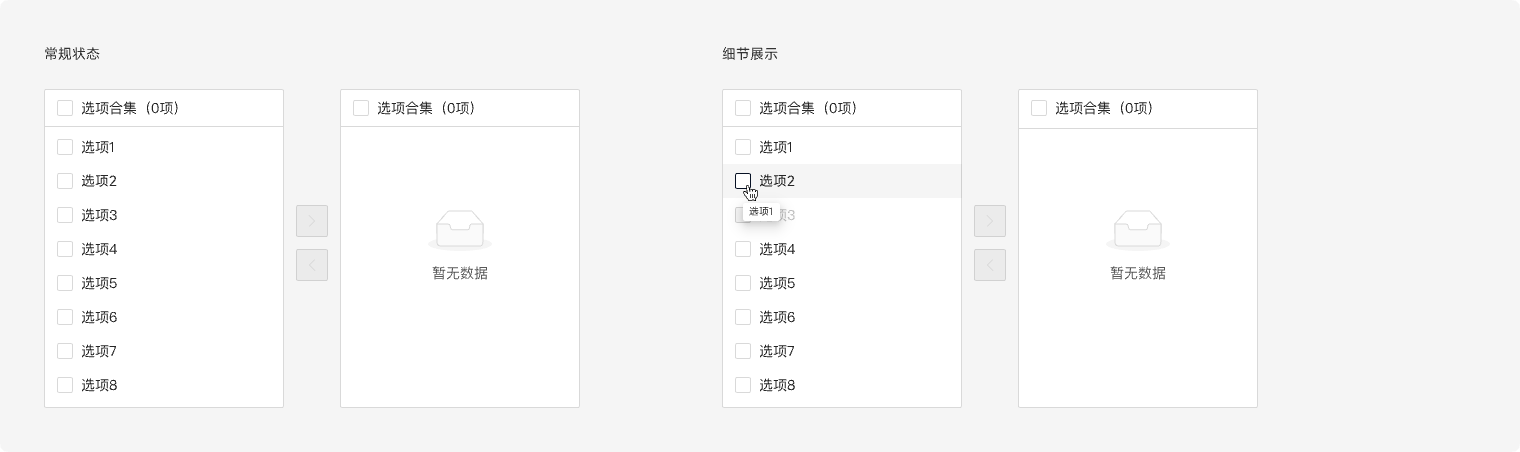Click the 选项6 label in 细节展示 list
1520x452 pixels.
click(777, 317)
